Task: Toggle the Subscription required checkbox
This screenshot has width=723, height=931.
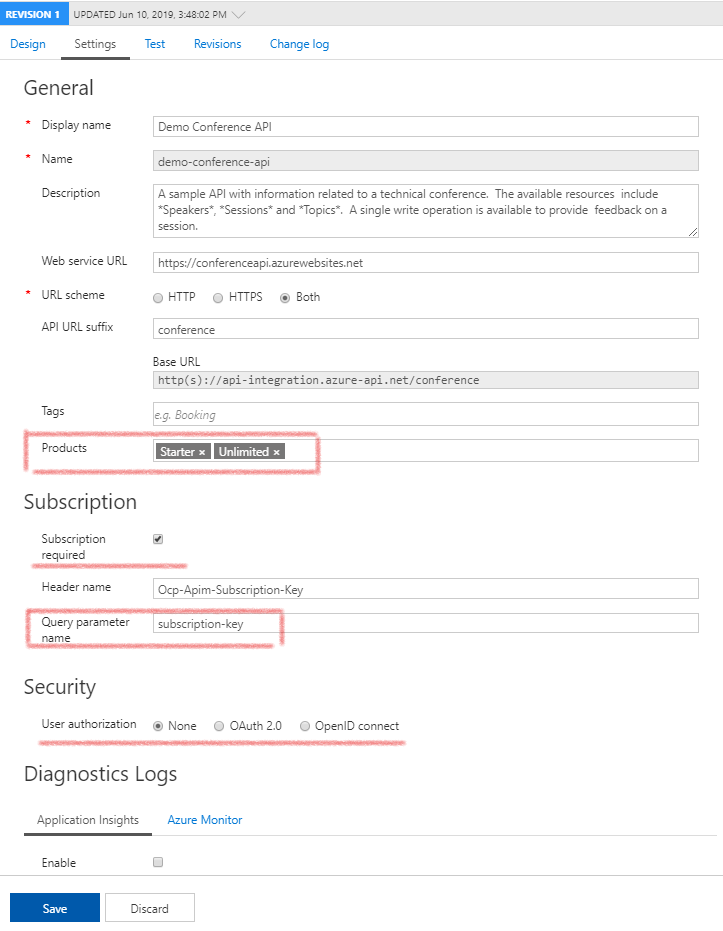Action: 157,539
